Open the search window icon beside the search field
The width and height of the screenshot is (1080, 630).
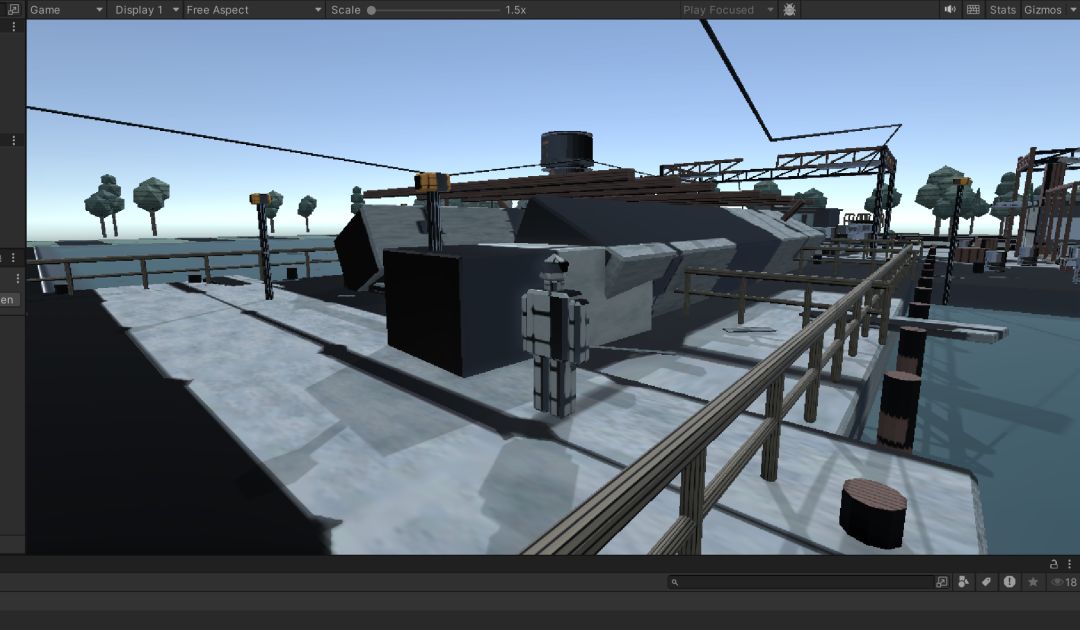pos(942,582)
